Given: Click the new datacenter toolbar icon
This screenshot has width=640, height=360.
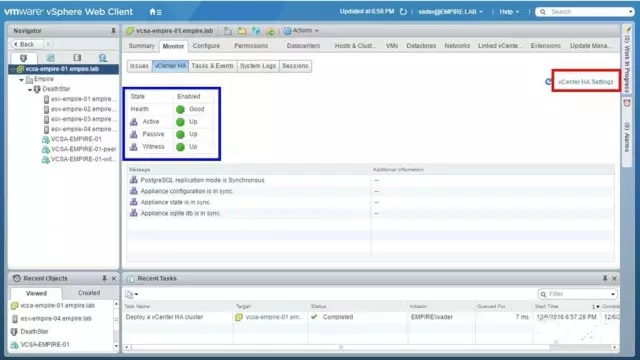Looking at the screenshot, I should (x=228, y=31).
